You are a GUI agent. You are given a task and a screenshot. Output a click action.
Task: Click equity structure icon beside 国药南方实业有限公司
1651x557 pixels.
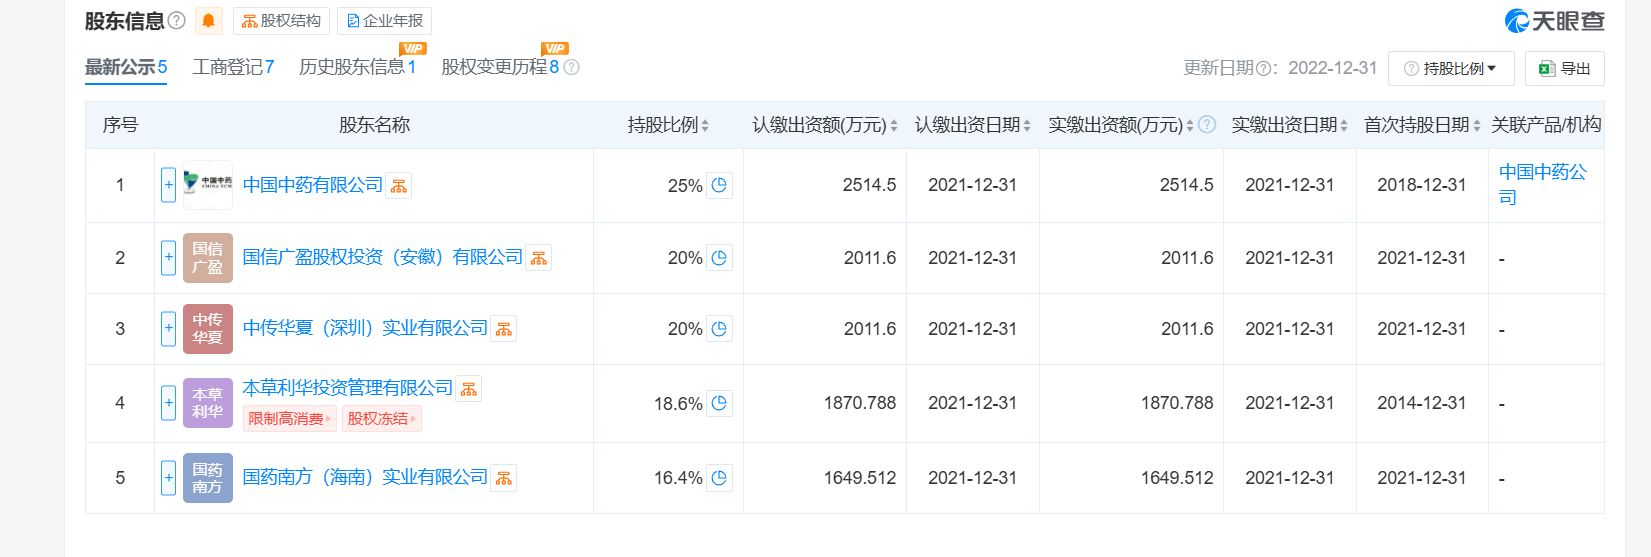coord(504,478)
